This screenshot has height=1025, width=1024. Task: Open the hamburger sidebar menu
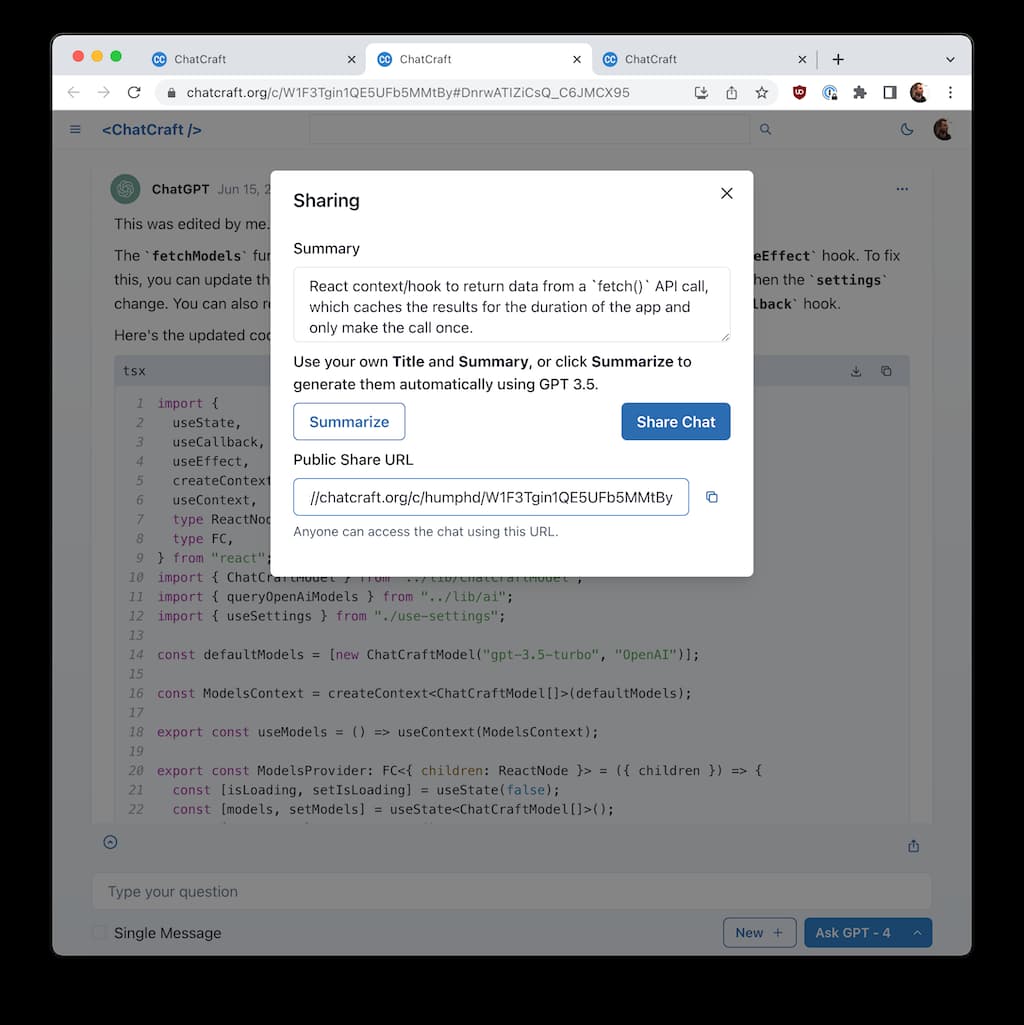click(75, 129)
